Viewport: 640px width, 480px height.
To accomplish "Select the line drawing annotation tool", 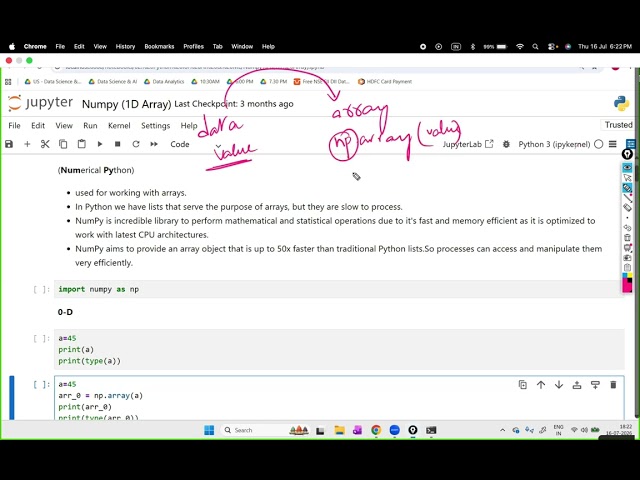I will tap(627, 198).
